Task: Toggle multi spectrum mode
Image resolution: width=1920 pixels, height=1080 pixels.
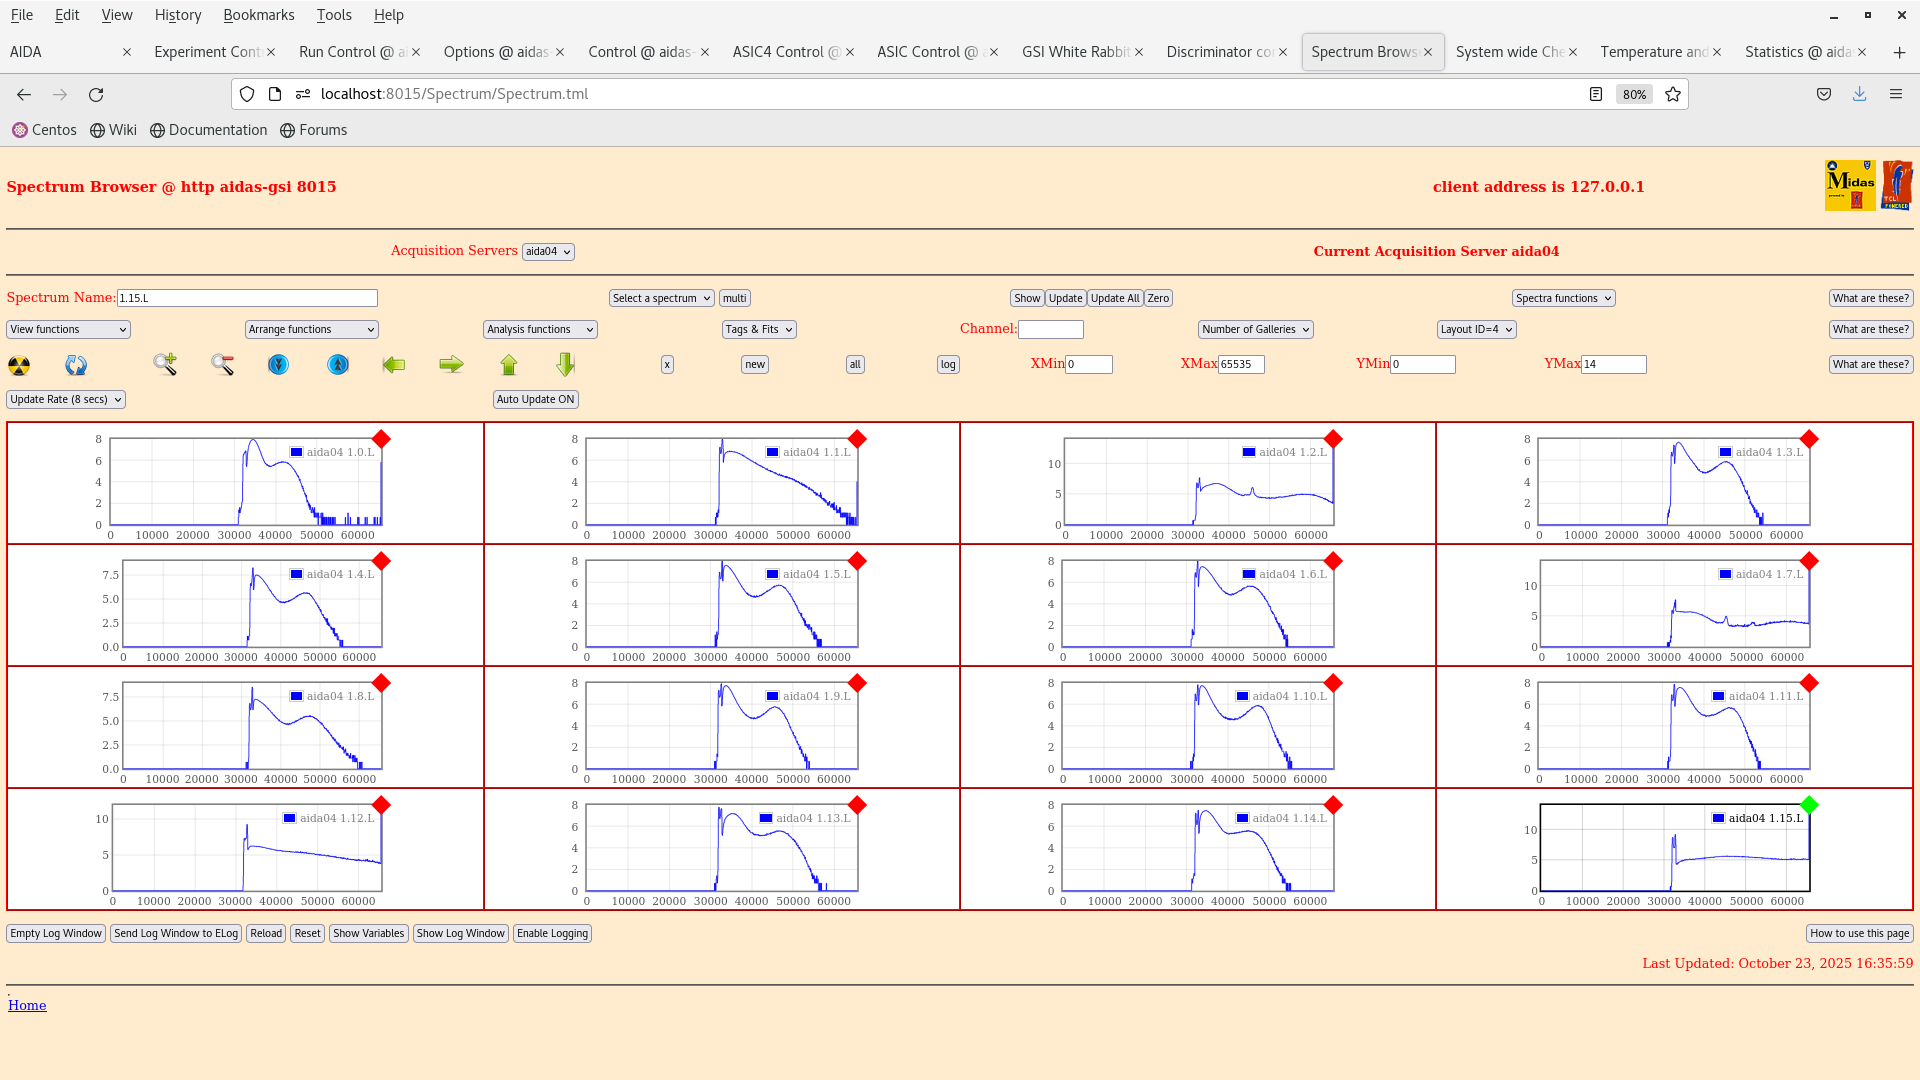Action: pyautogui.click(x=735, y=297)
